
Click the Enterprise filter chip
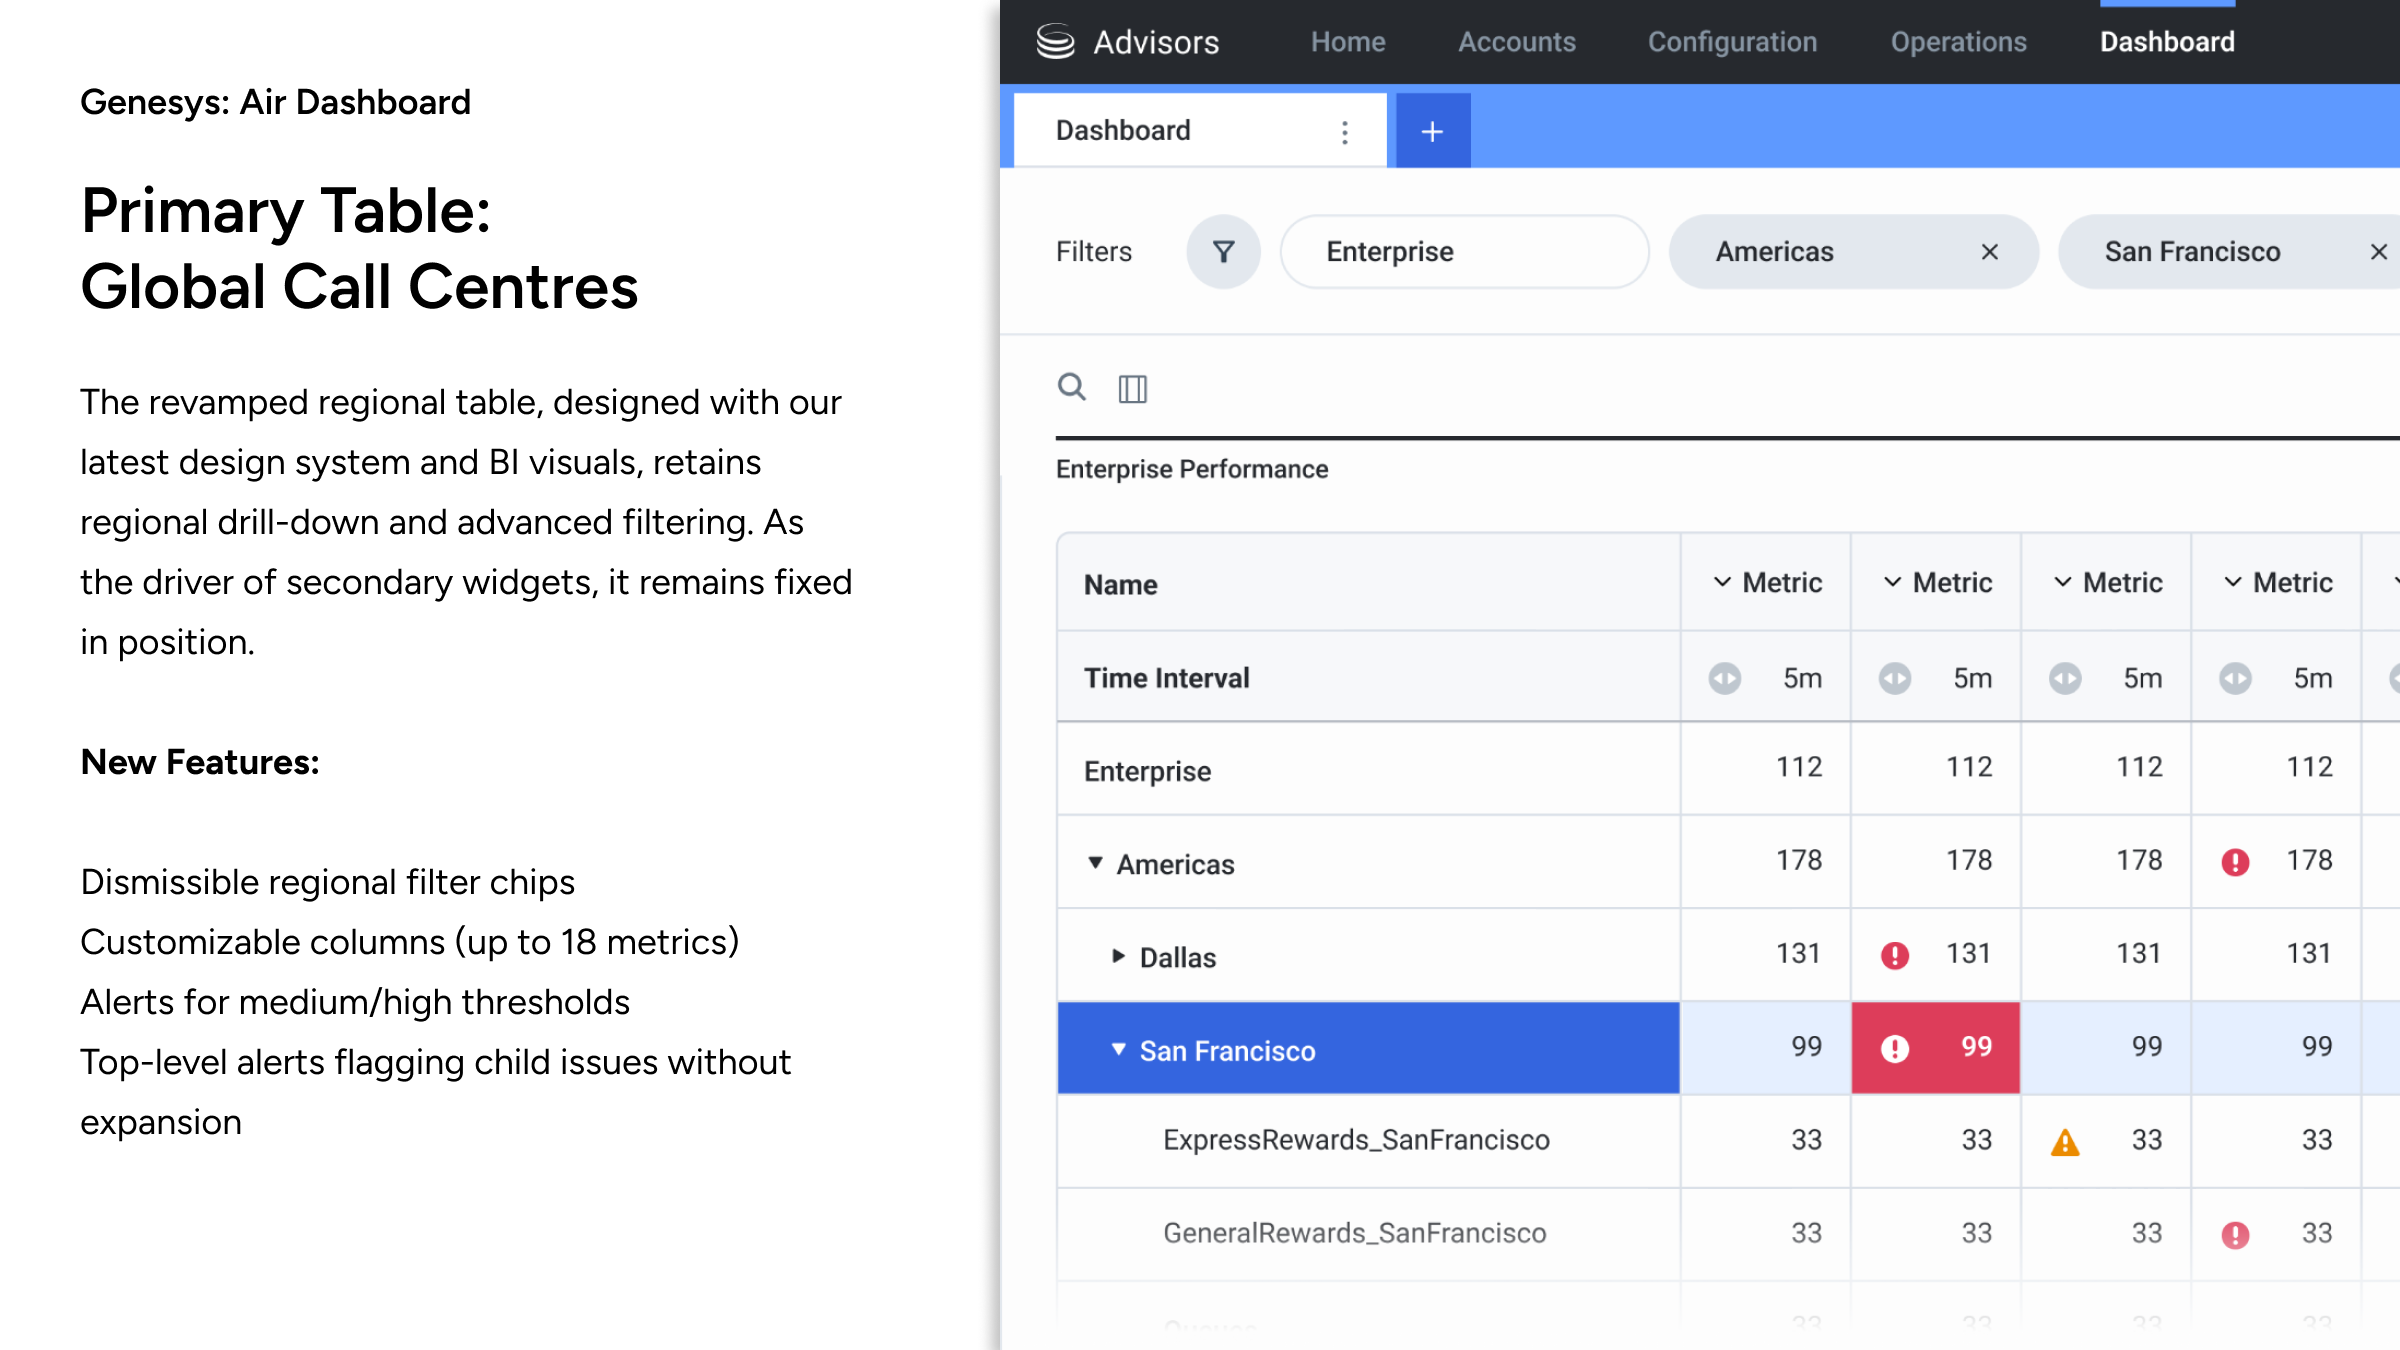click(1464, 252)
